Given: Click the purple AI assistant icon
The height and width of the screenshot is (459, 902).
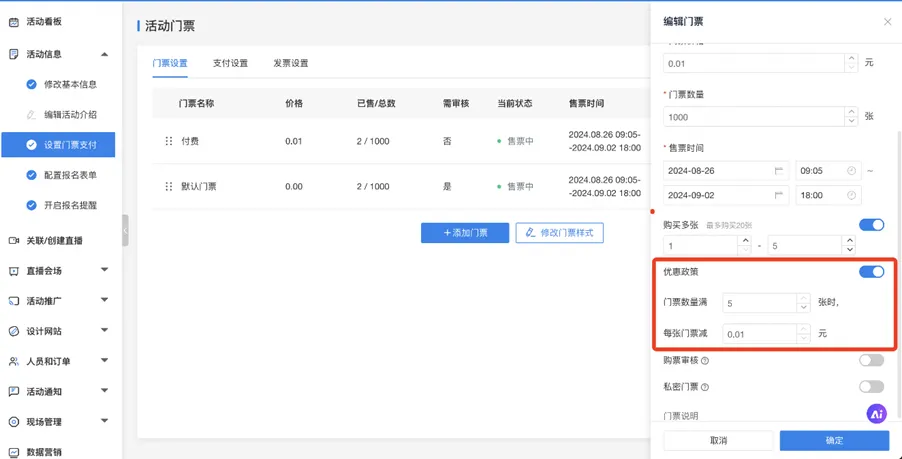Looking at the screenshot, I should coord(876,413).
